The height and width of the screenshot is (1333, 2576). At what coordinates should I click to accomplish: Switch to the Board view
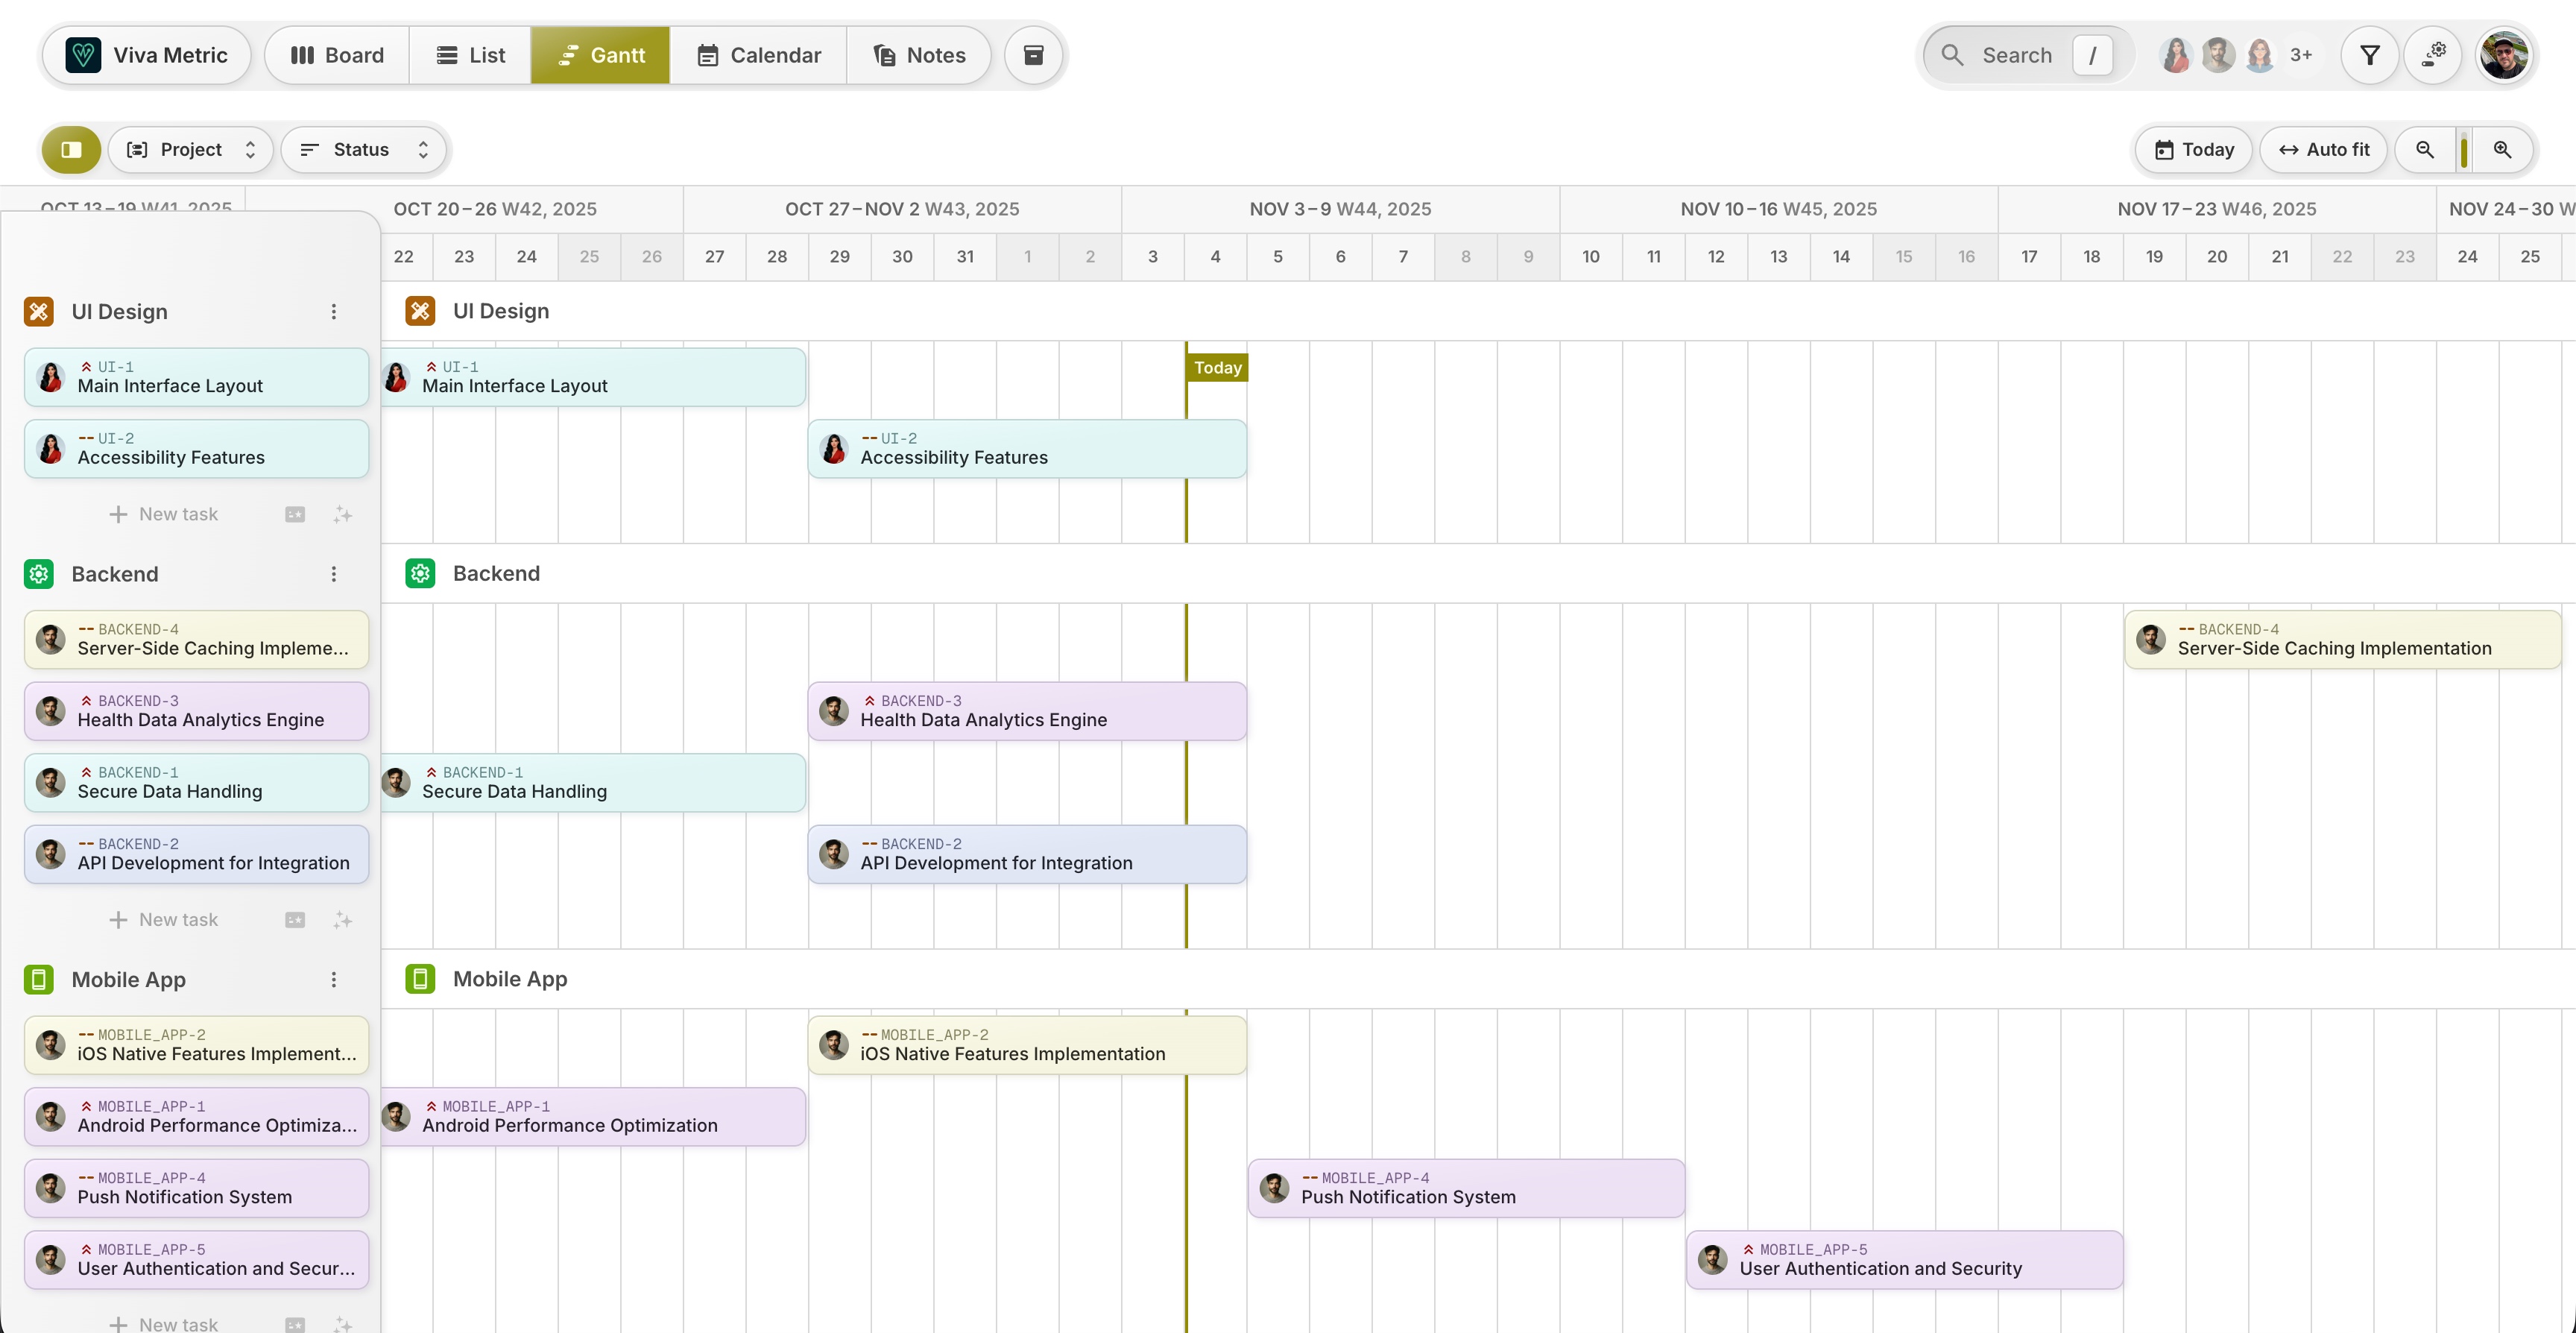337,55
